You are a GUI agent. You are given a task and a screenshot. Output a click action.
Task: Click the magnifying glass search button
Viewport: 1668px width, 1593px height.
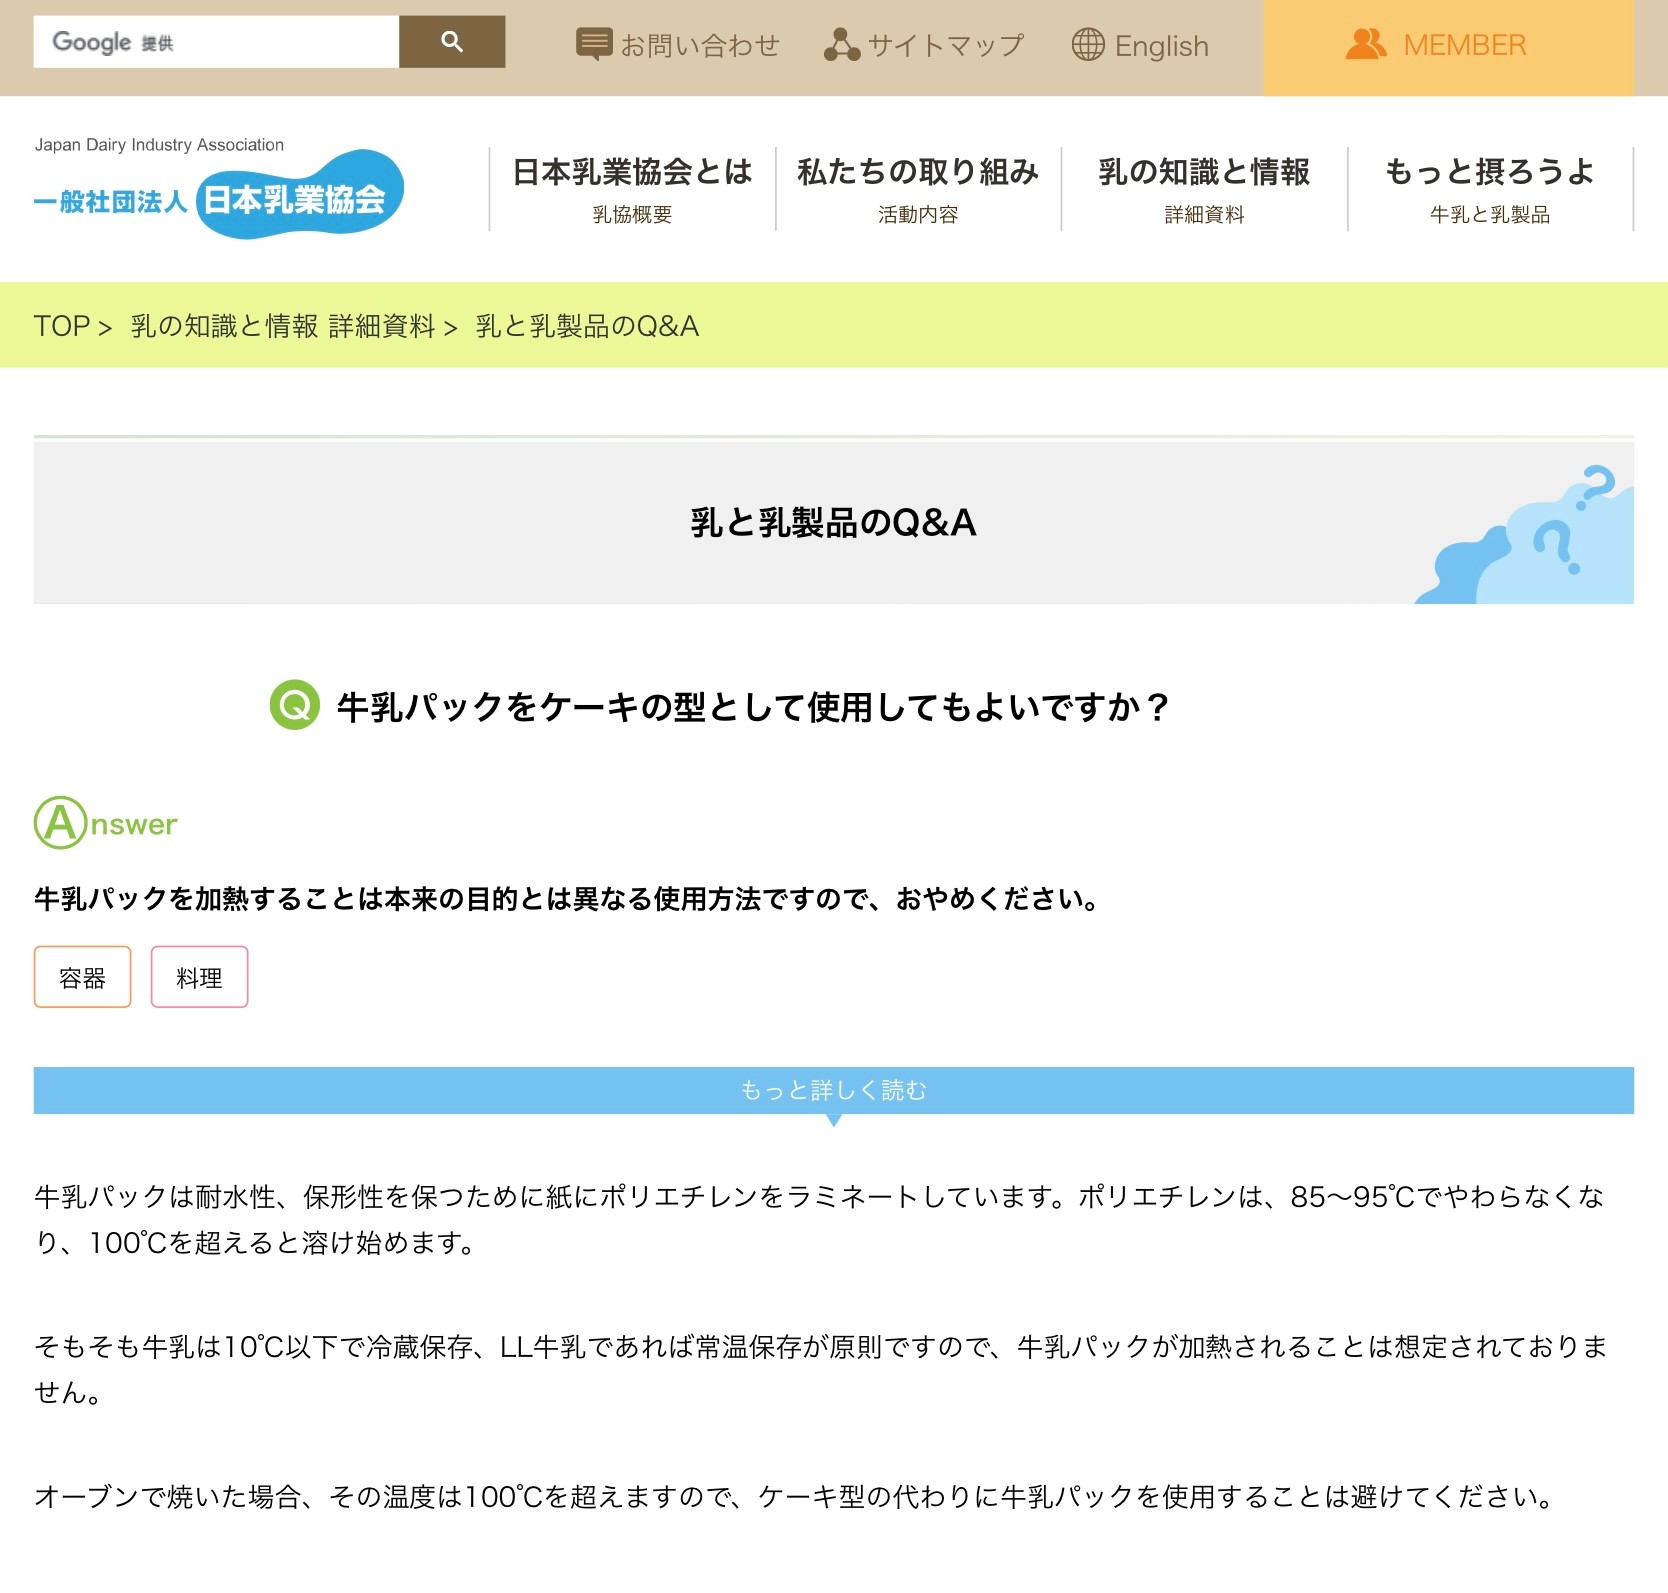point(451,42)
